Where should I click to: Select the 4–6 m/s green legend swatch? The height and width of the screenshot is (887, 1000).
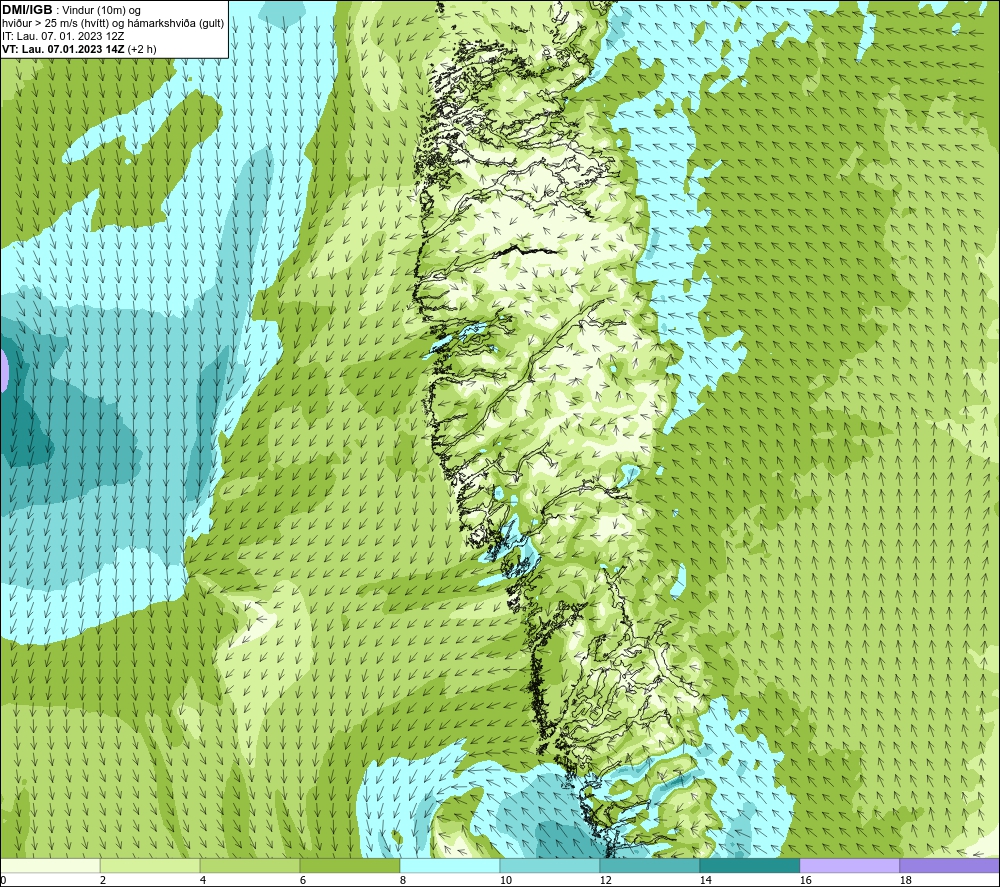[250, 865]
